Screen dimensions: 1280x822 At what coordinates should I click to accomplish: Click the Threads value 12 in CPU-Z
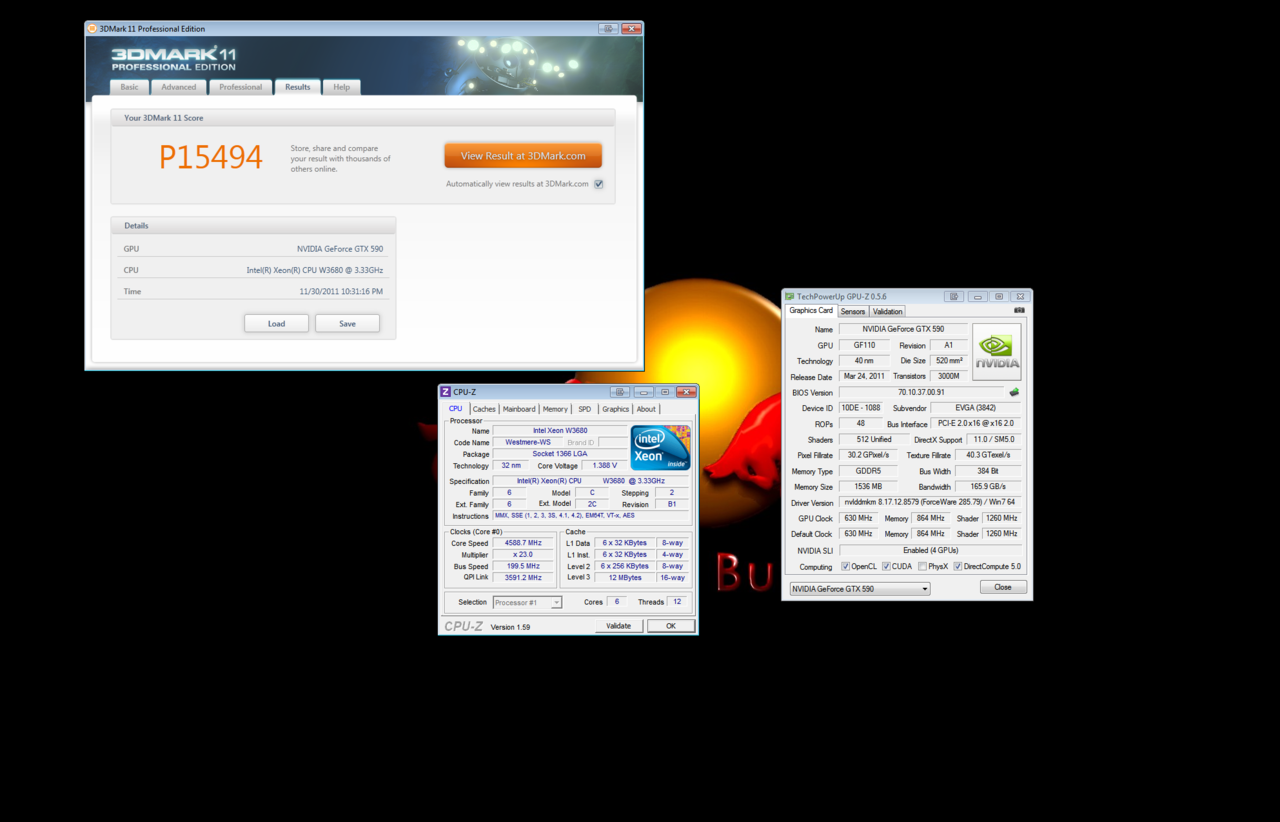tap(677, 602)
